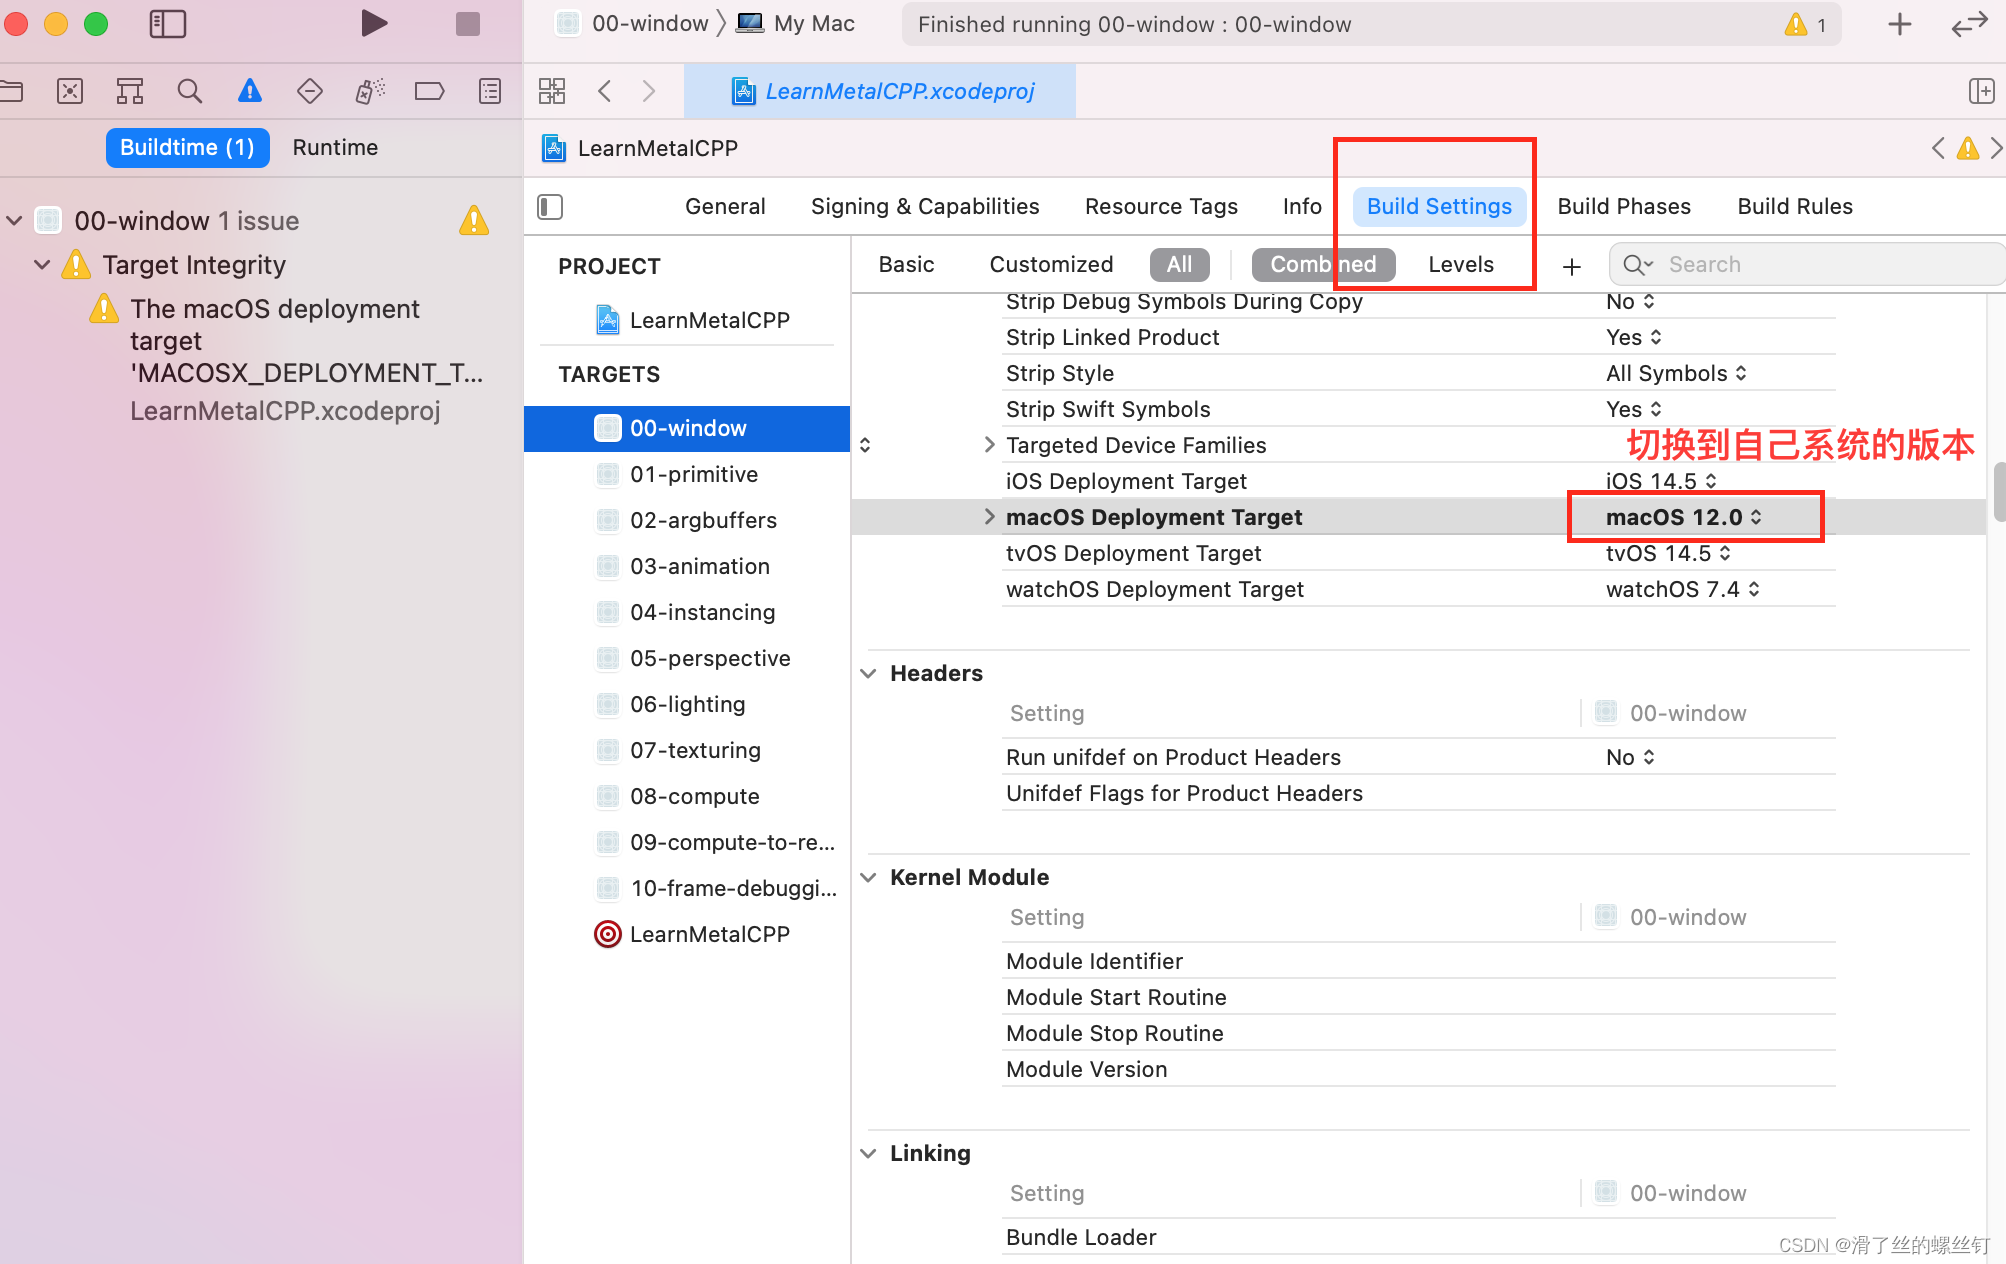
Task: Show All build settings
Action: point(1180,264)
